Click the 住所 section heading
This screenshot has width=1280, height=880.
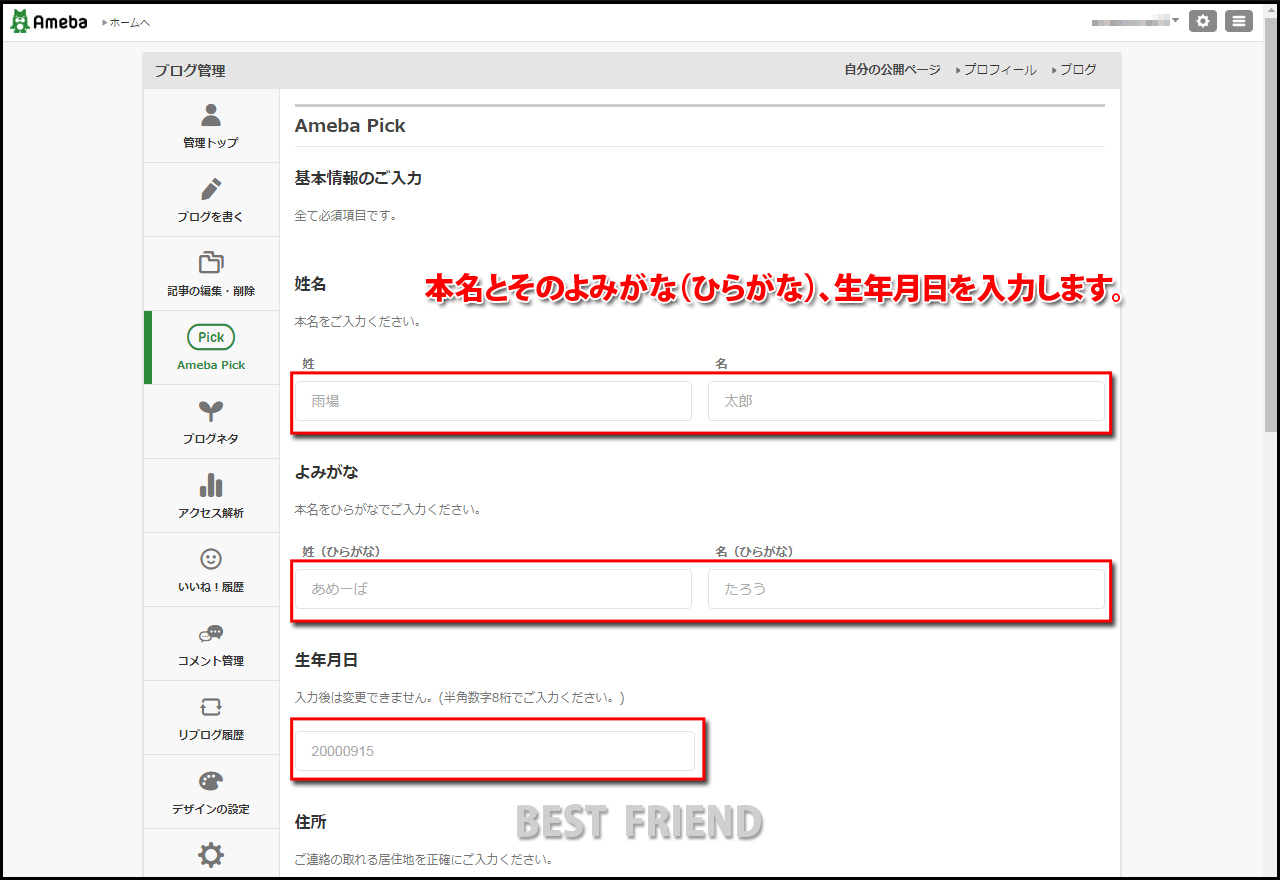click(311, 822)
